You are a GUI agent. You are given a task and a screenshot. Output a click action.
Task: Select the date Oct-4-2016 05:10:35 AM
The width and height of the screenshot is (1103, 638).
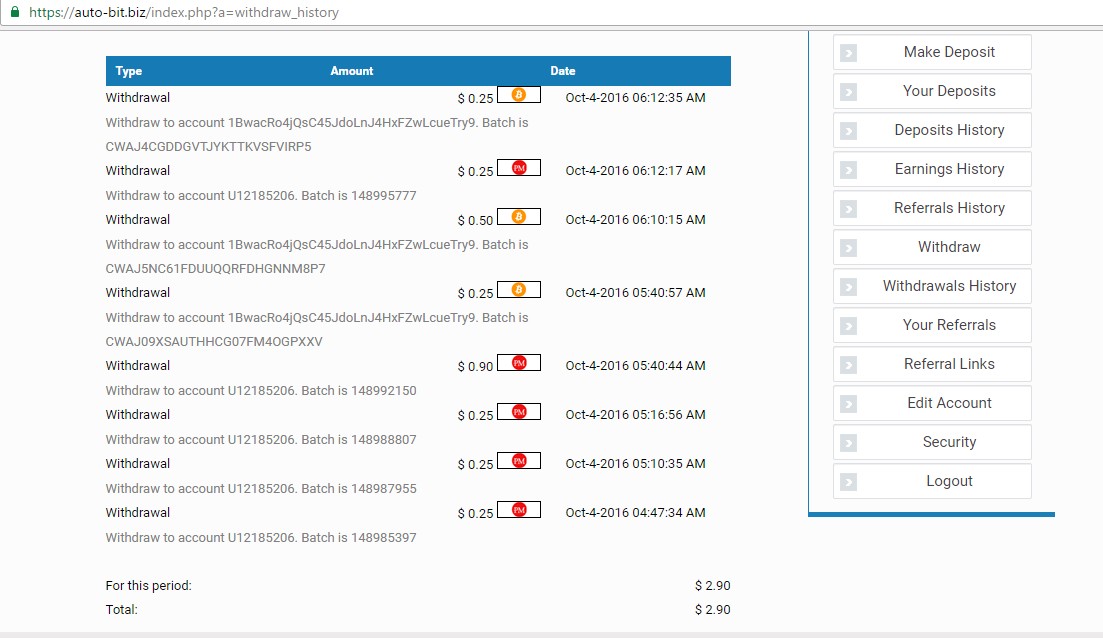pyautogui.click(x=635, y=464)
